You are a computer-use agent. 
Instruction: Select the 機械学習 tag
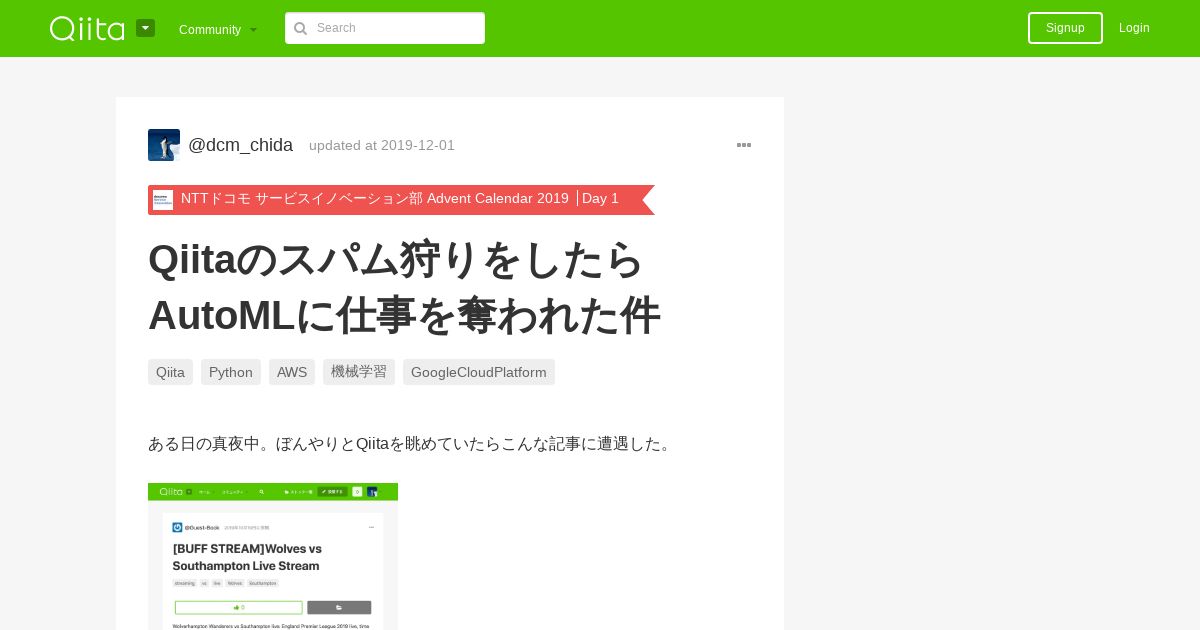pyautogui.click(x=359, y=372)
